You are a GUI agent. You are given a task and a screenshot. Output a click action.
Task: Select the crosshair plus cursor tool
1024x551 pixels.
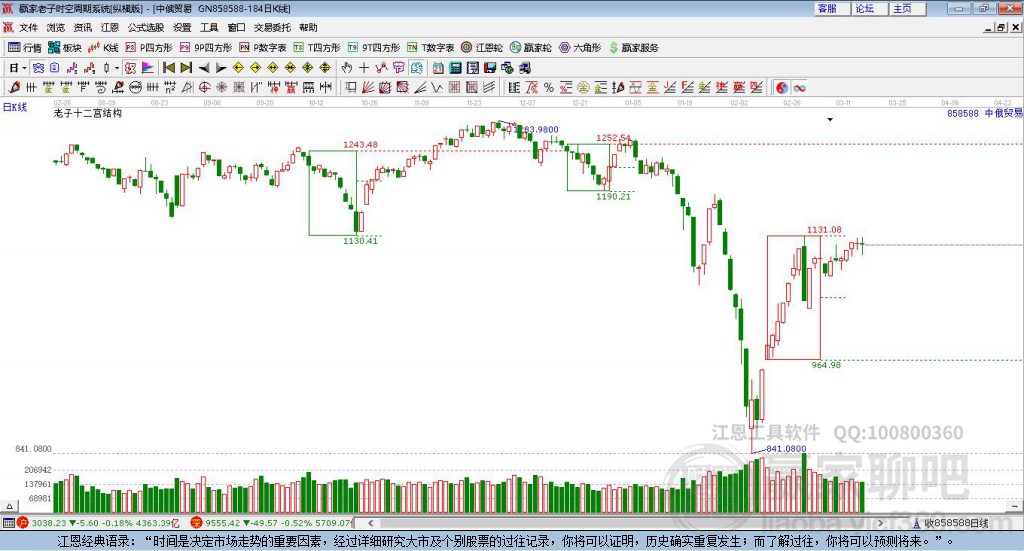click(x=364, y=67)
